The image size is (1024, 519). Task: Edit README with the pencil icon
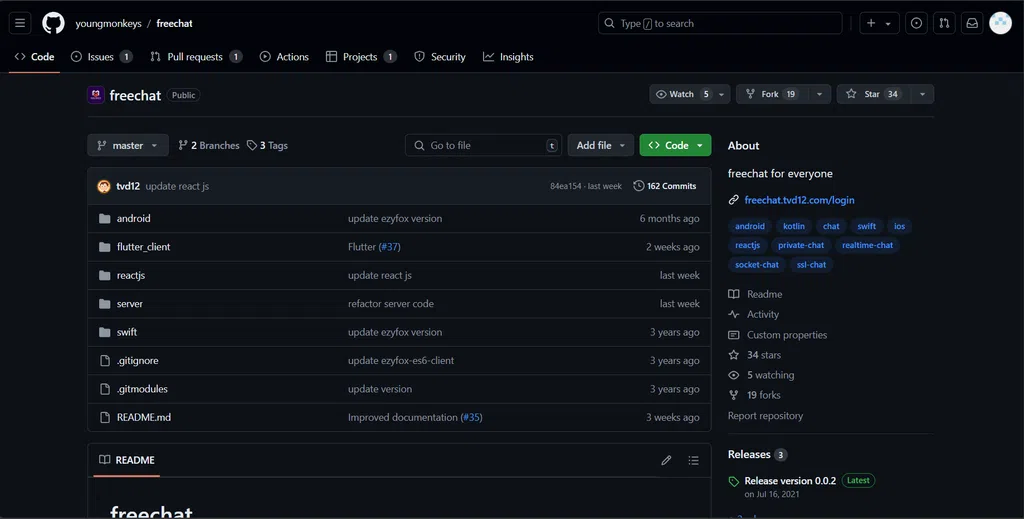[666, 460]
